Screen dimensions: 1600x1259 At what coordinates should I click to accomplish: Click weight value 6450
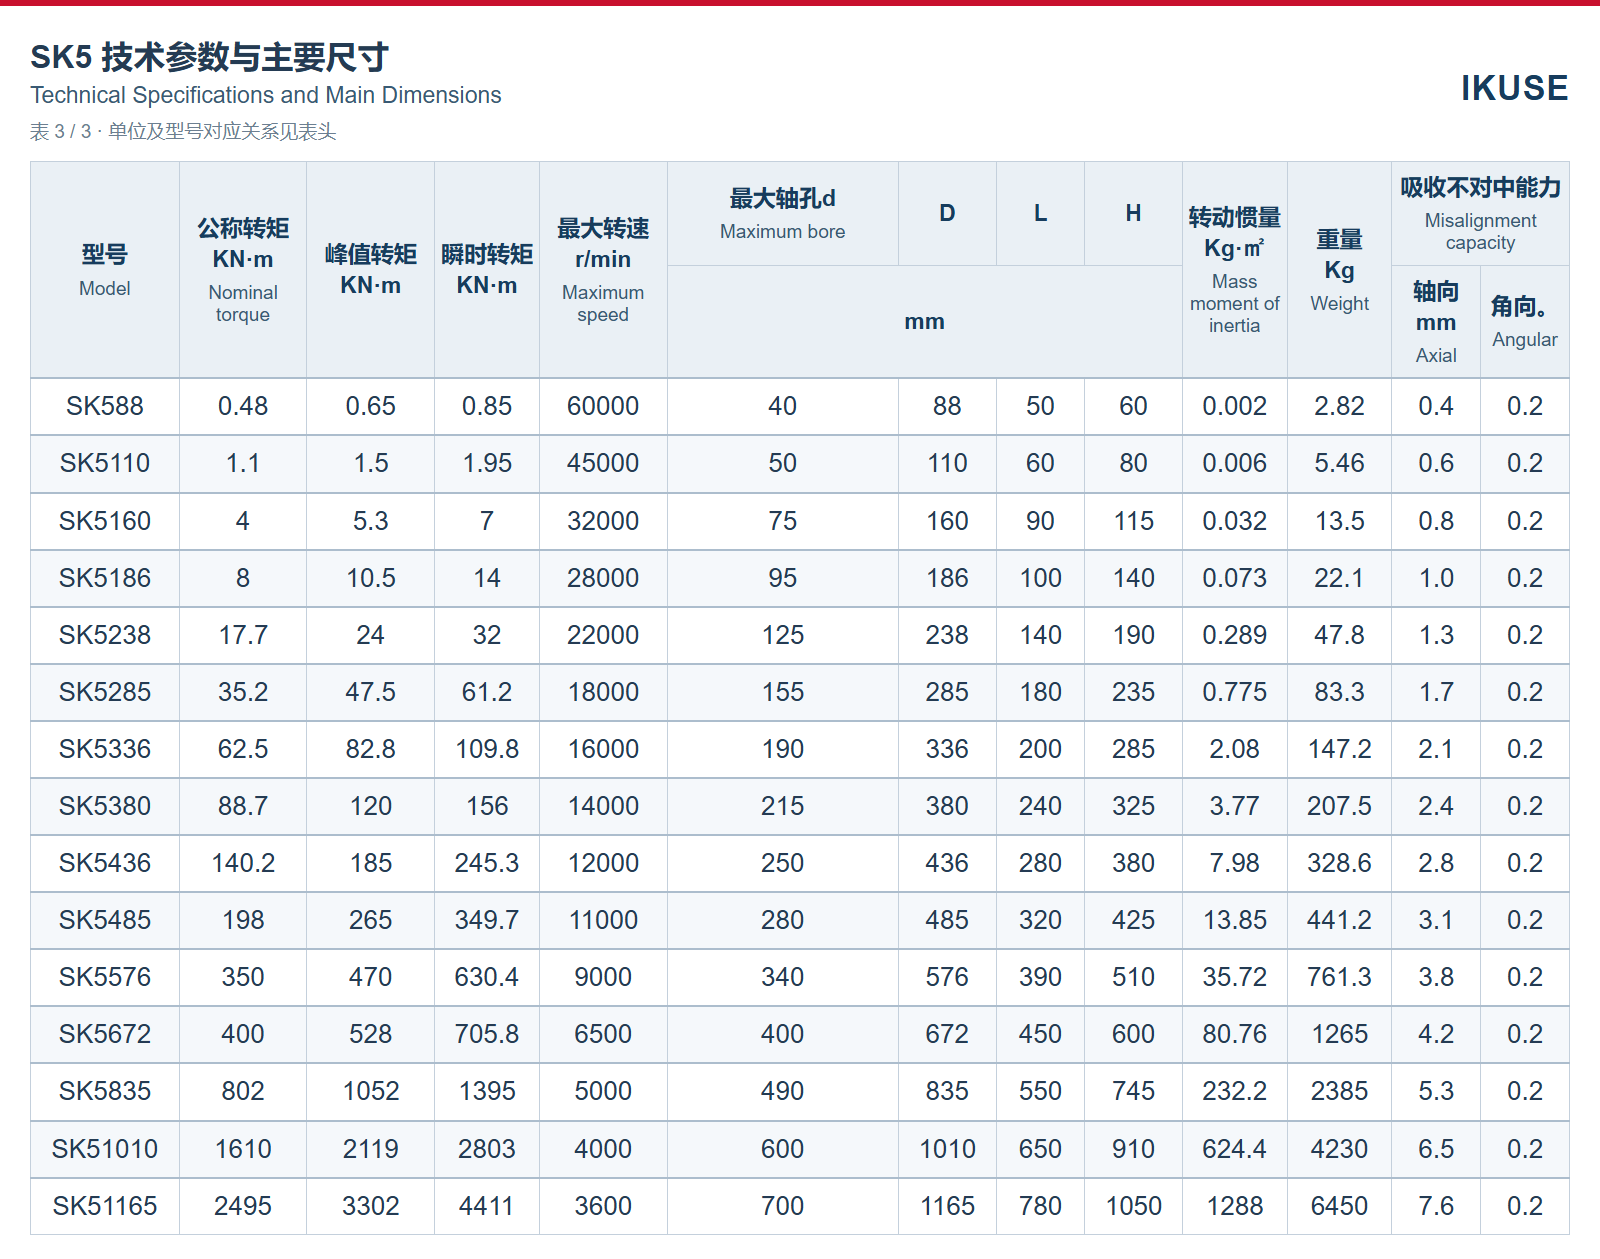[1339, 1206]
